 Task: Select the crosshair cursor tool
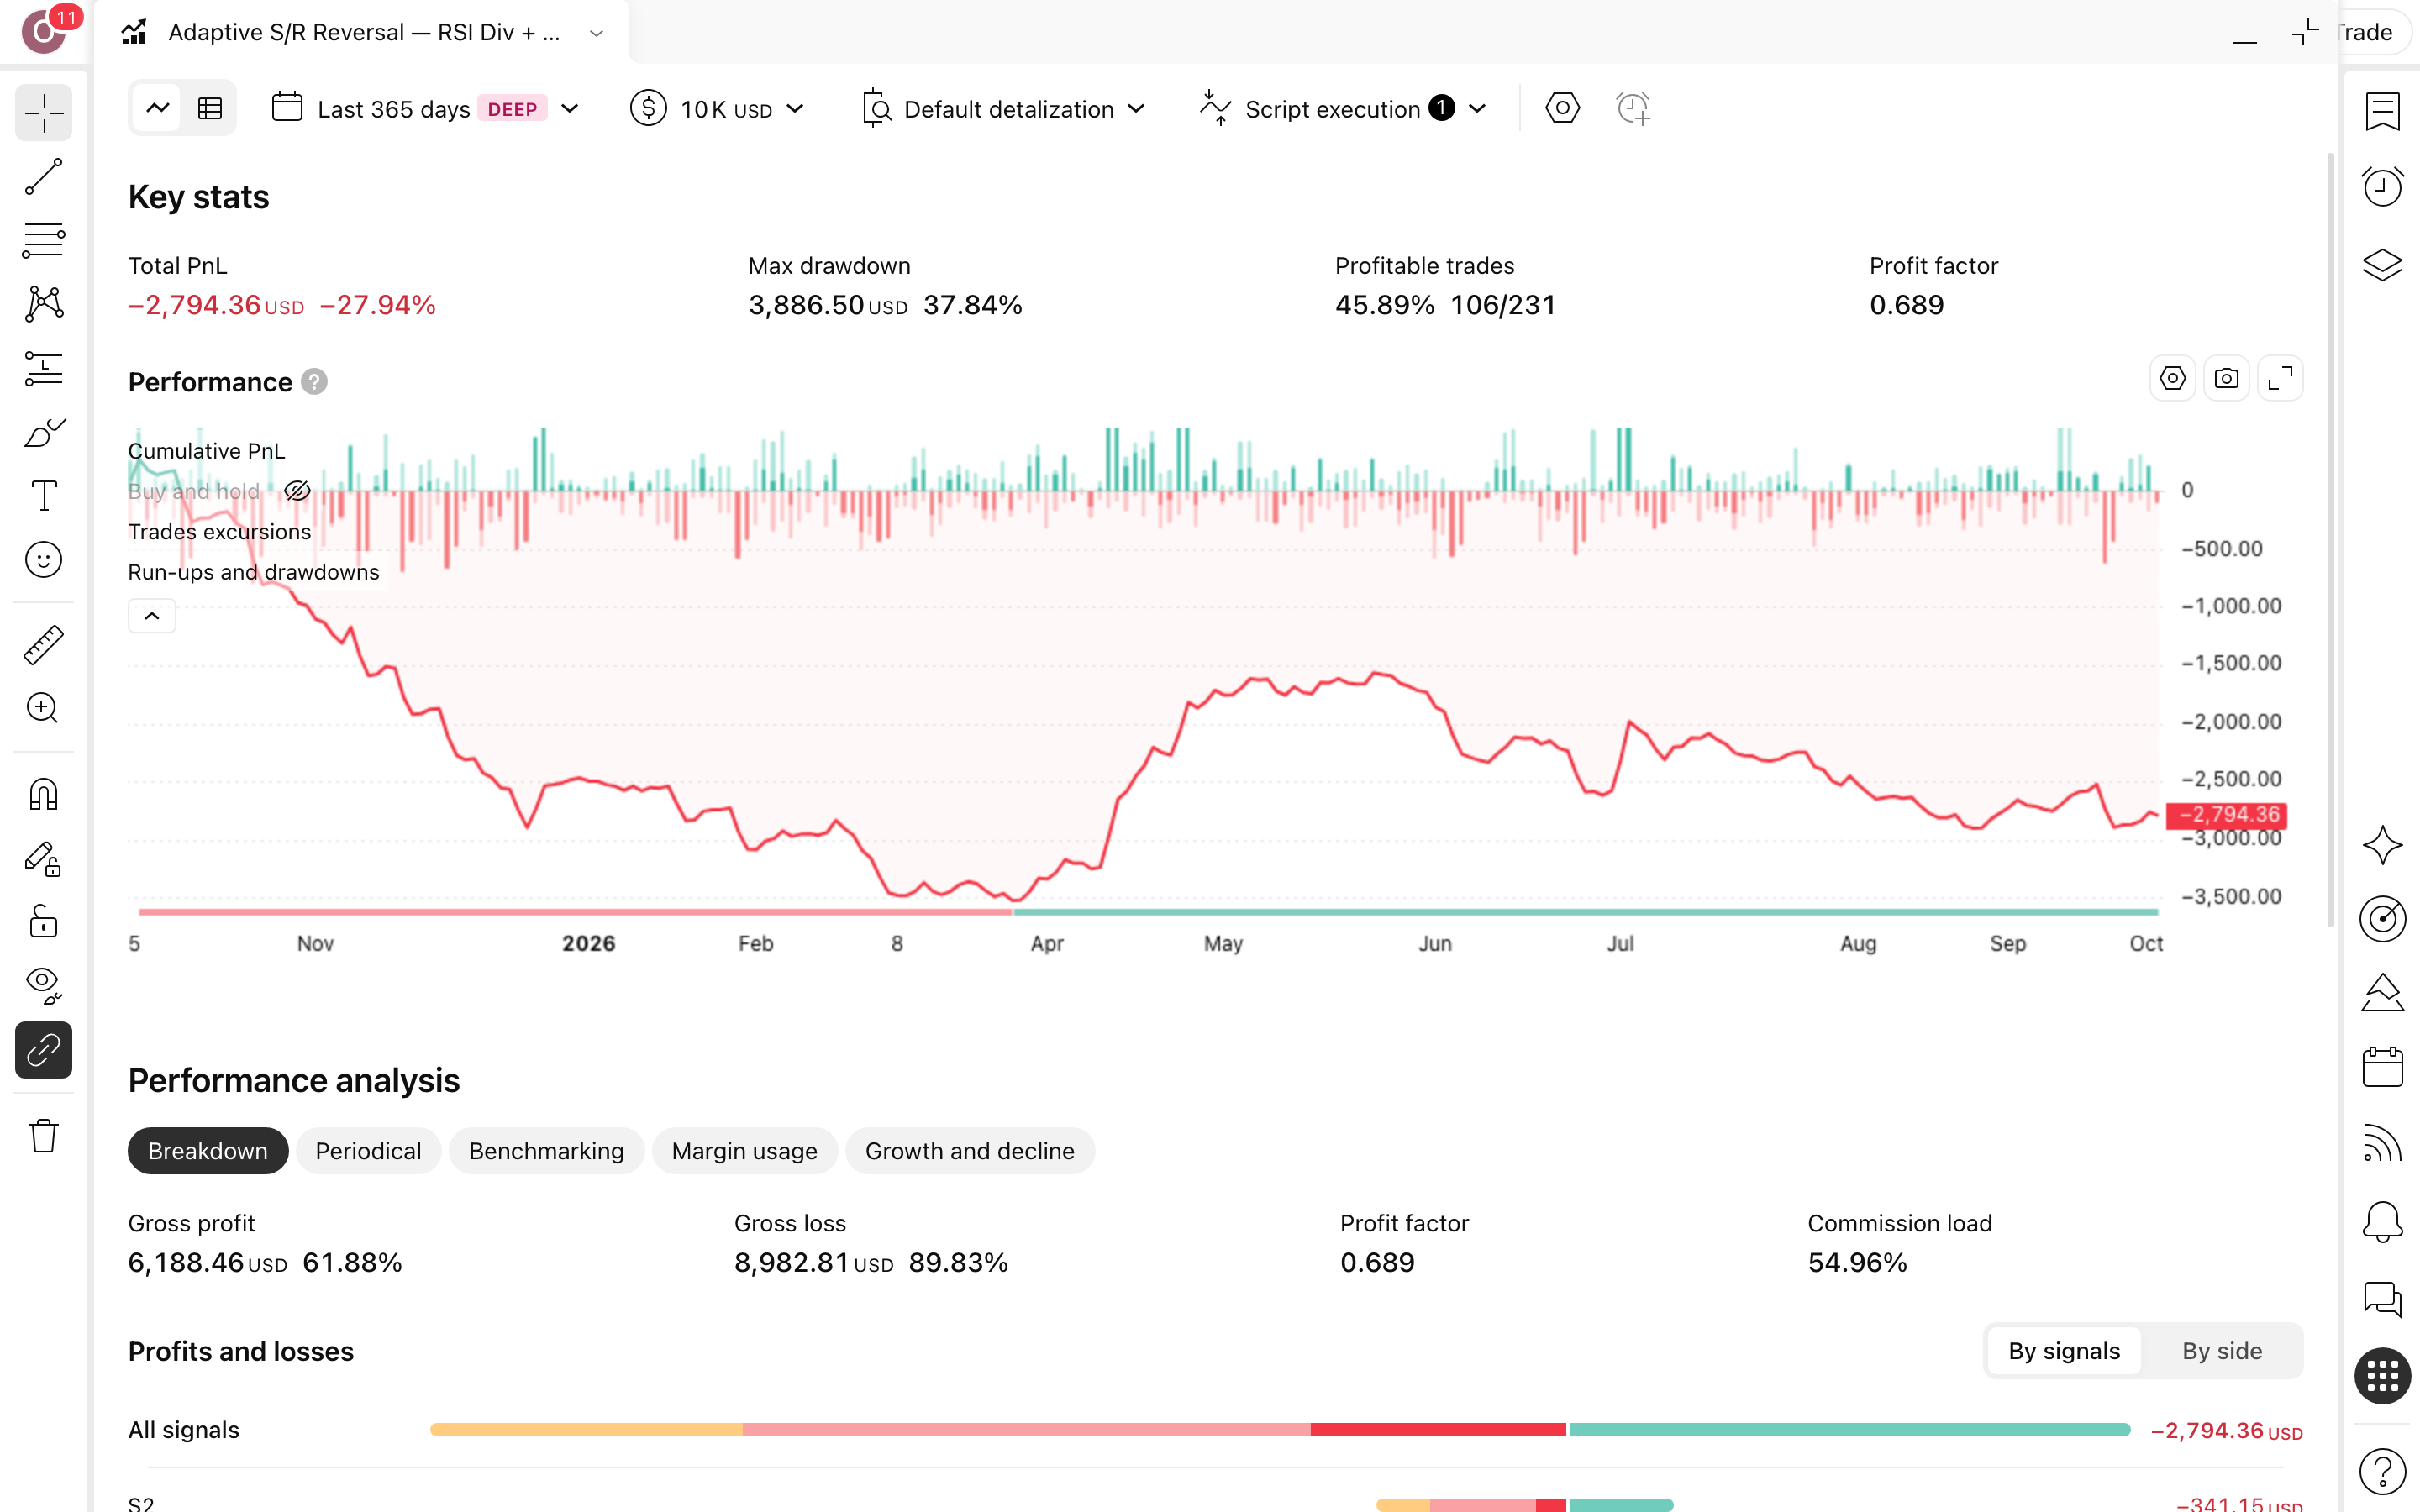(43, 113)
